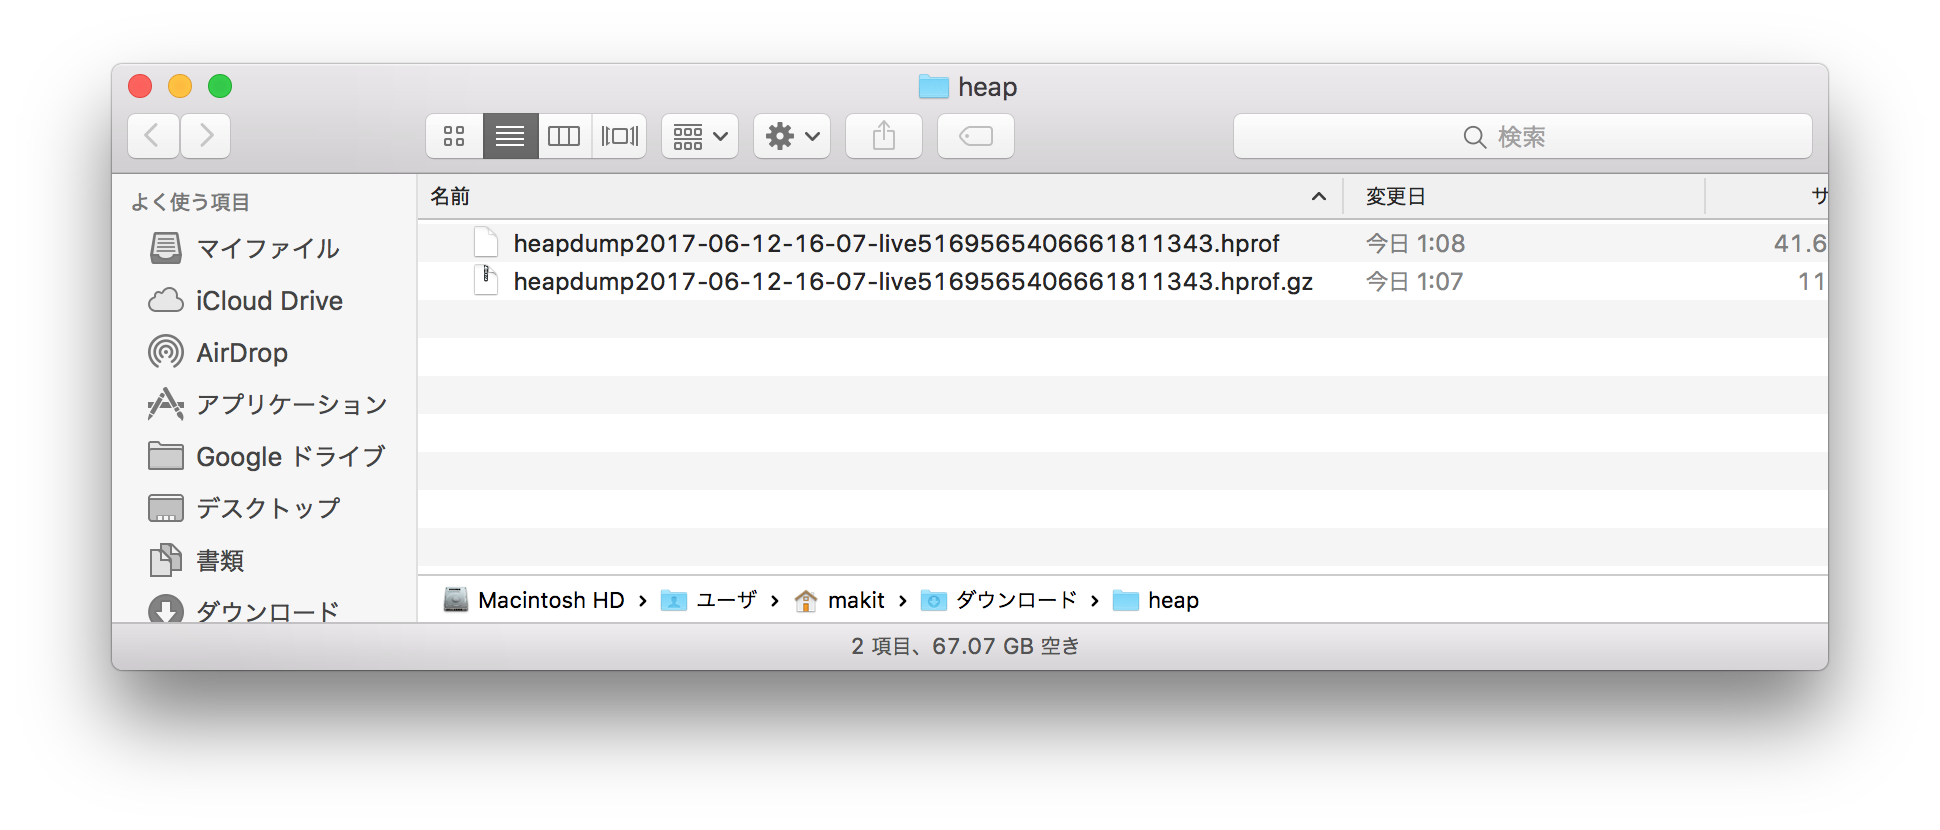Minimize the heap Finder window
This screenshot has height=830, width=1940.
(x=180, y=86)
